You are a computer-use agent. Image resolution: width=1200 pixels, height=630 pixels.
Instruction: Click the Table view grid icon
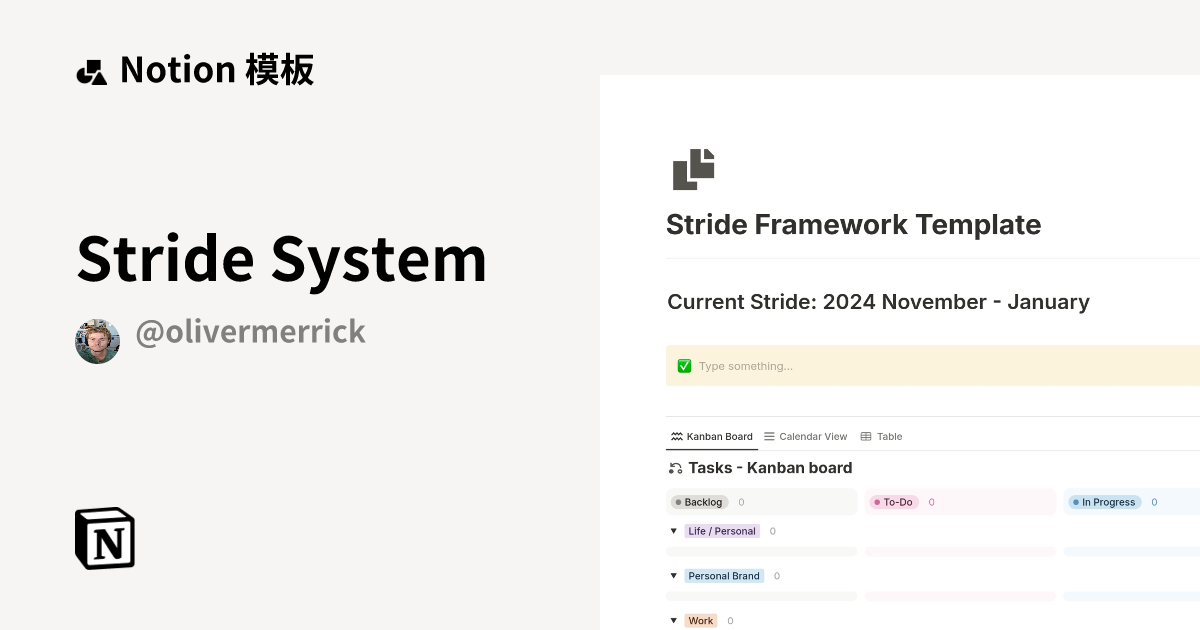[x=866, y=436]
